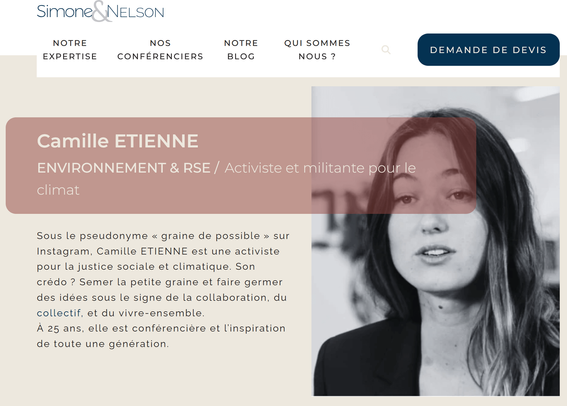Image resolution: width=567 pixels, height=406 pixels.
Task: Open the Nos Conférenciers menu
Action: (x=160, y=50)
